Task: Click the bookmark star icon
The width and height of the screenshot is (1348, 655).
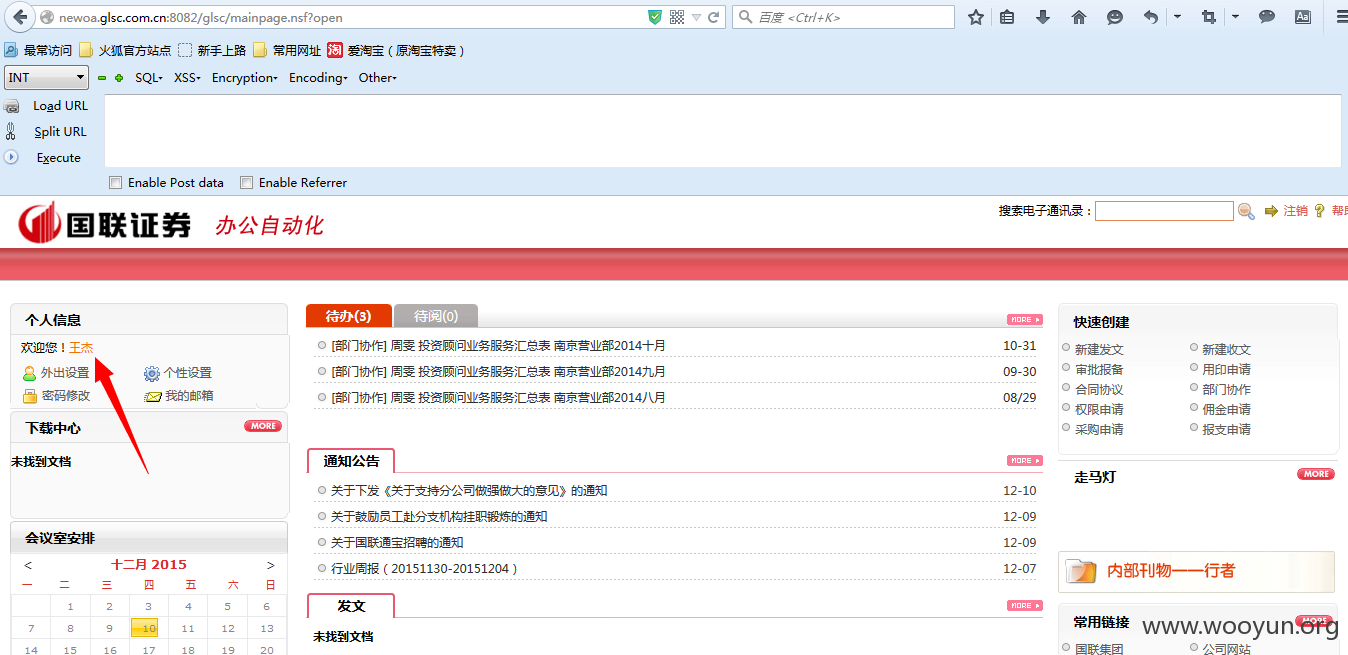Action: (976, 17)
